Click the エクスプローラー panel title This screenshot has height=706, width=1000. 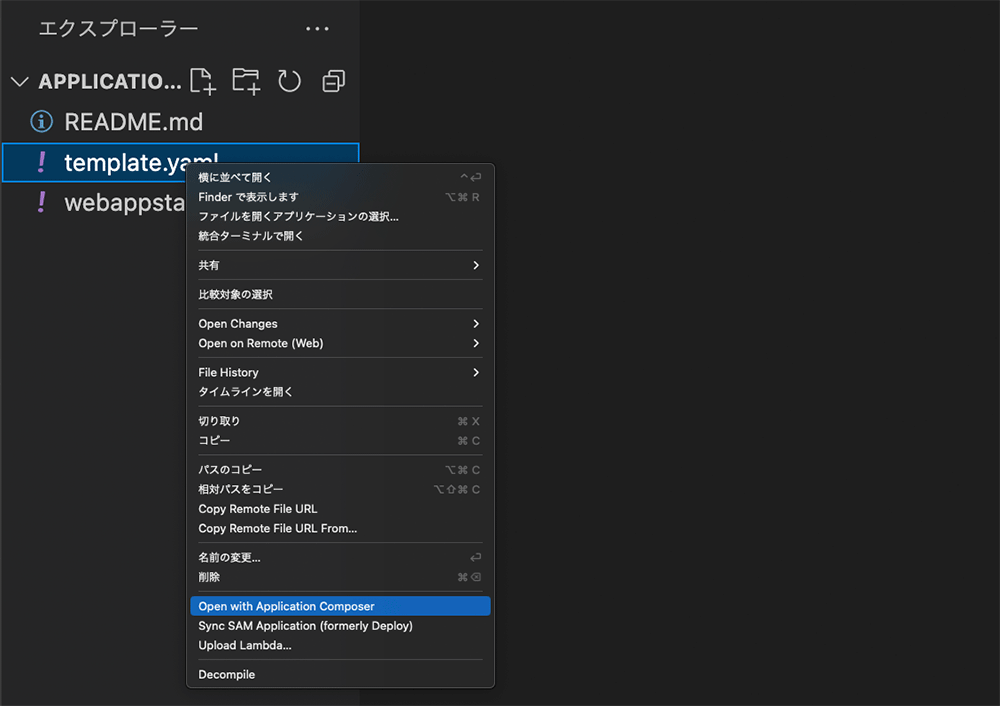tap(118, 29)
